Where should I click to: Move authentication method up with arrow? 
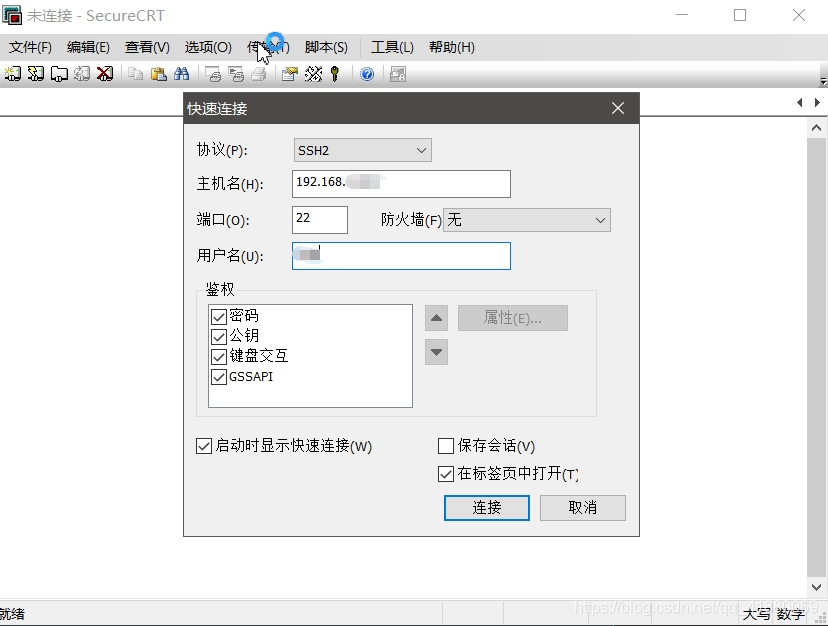[436, 318]
